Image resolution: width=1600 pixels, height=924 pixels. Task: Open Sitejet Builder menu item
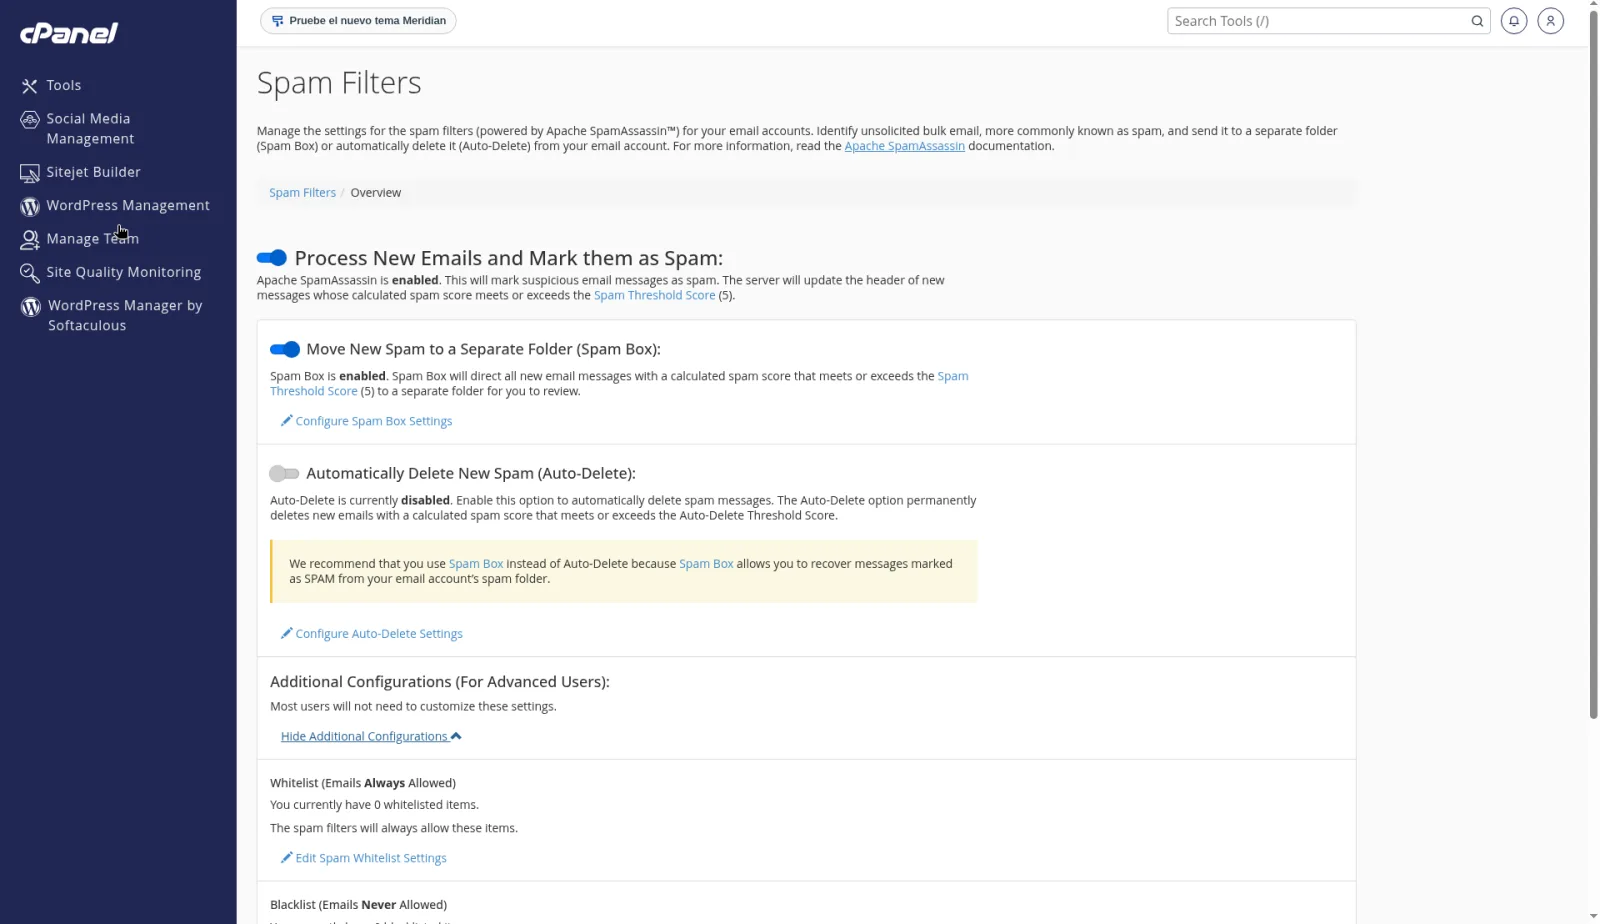point(93,172)
